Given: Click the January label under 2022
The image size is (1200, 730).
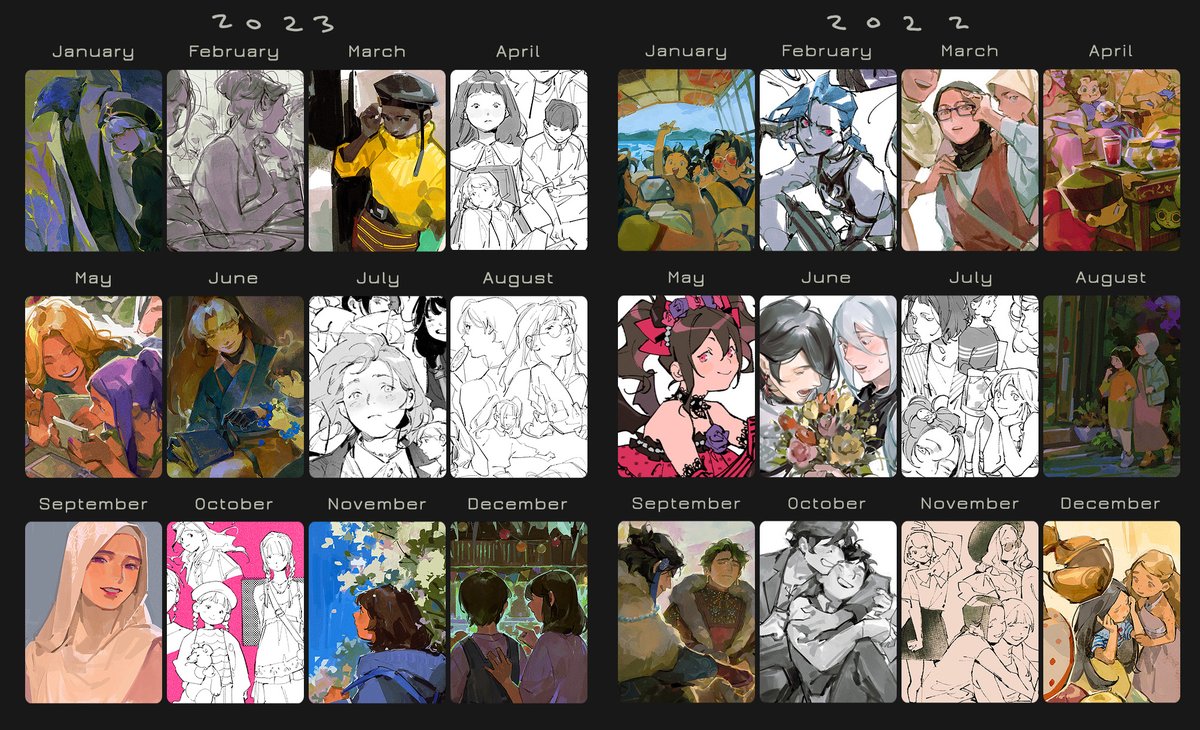Looking at the screenshot, I should [686, 51].
